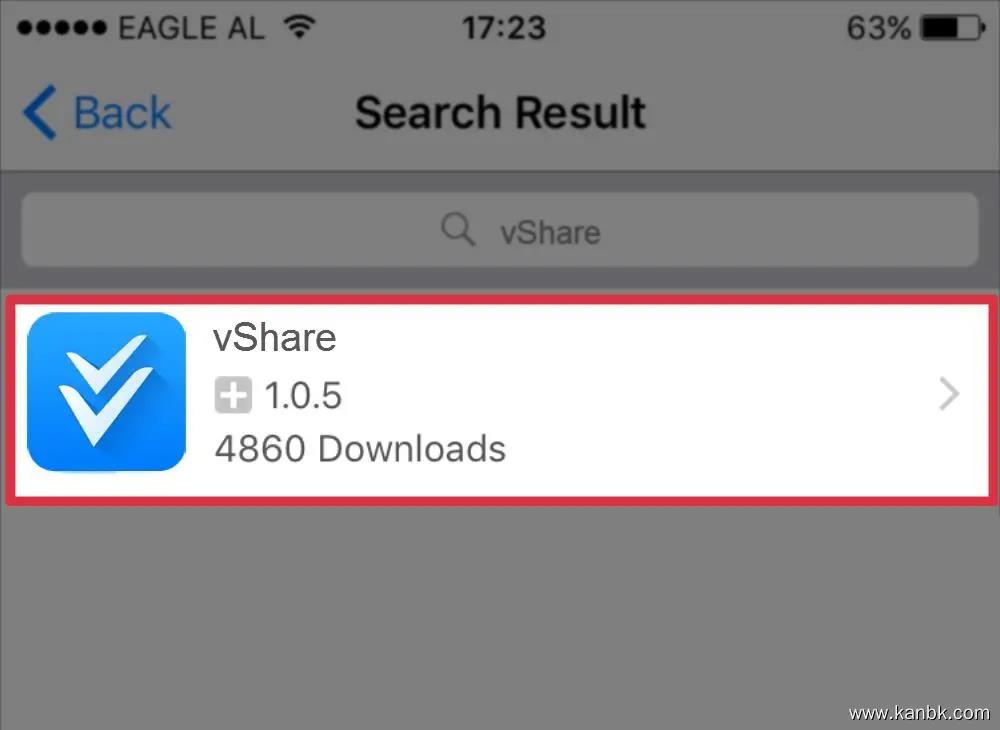Tap the Wi-Fi status icon
Screen dimensions: 1000x730
[300, 27]
